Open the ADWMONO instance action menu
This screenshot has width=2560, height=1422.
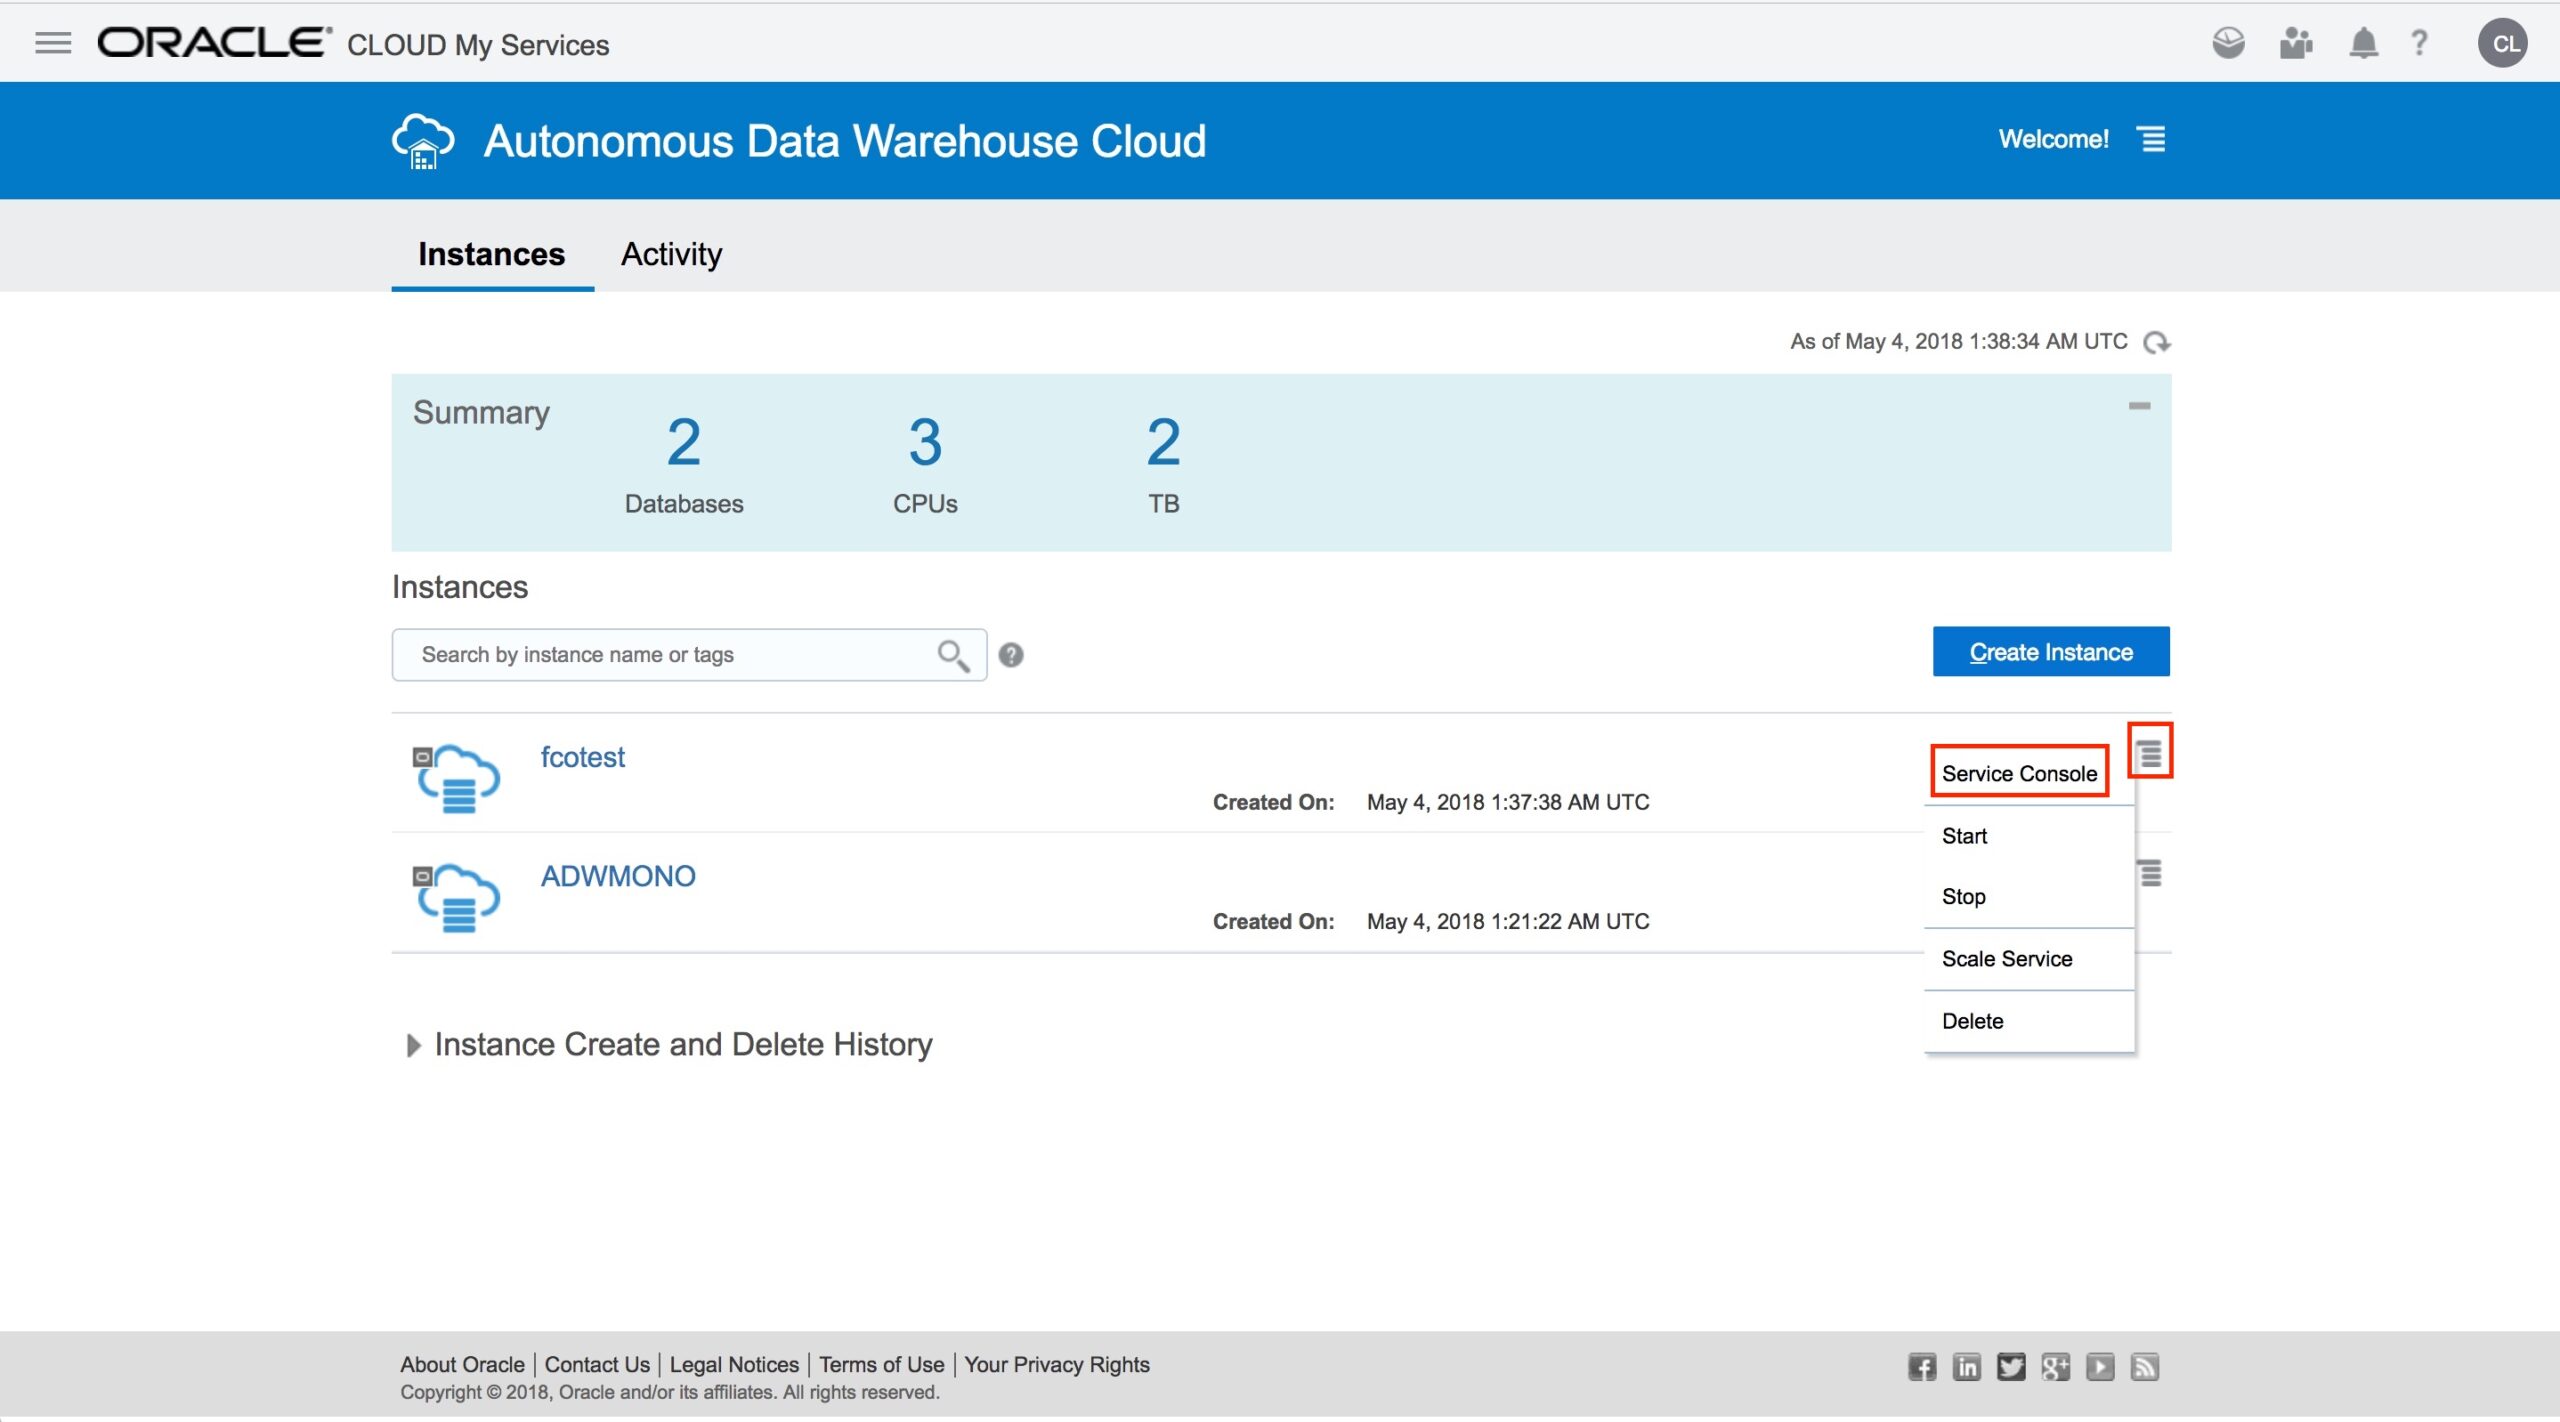click(2150, 873)
